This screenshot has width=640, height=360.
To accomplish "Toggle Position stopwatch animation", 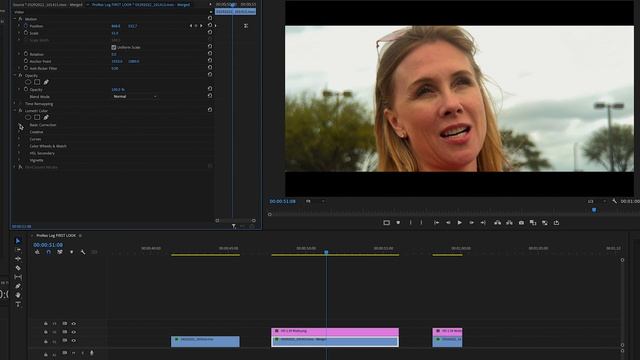I will click(x=26, y=26).
